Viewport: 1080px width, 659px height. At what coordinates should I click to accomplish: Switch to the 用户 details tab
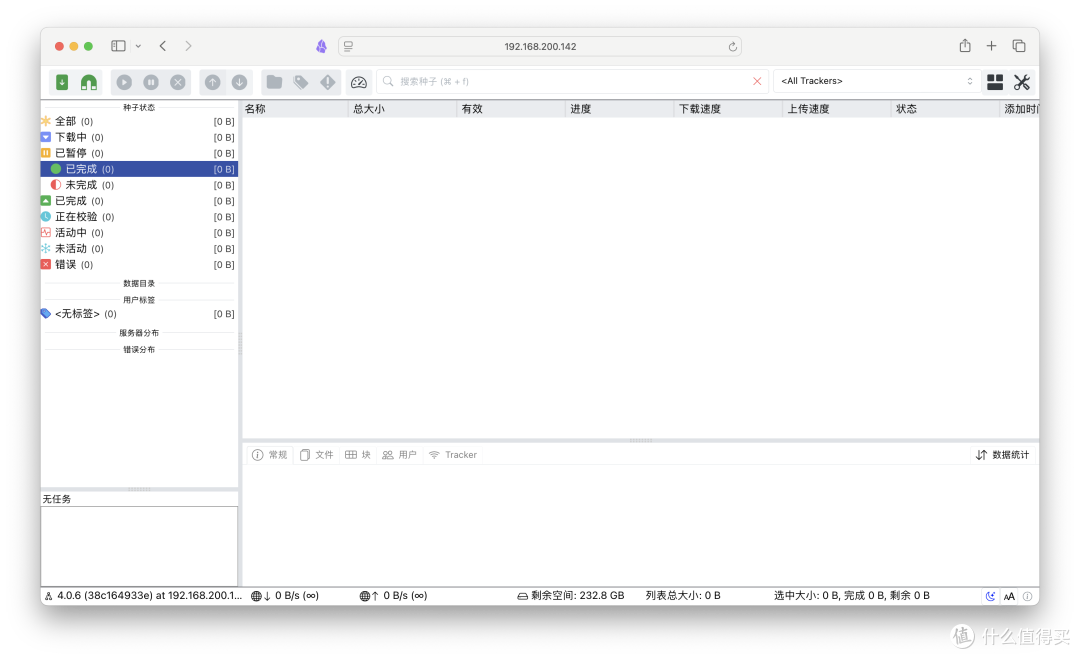(399, 454)
